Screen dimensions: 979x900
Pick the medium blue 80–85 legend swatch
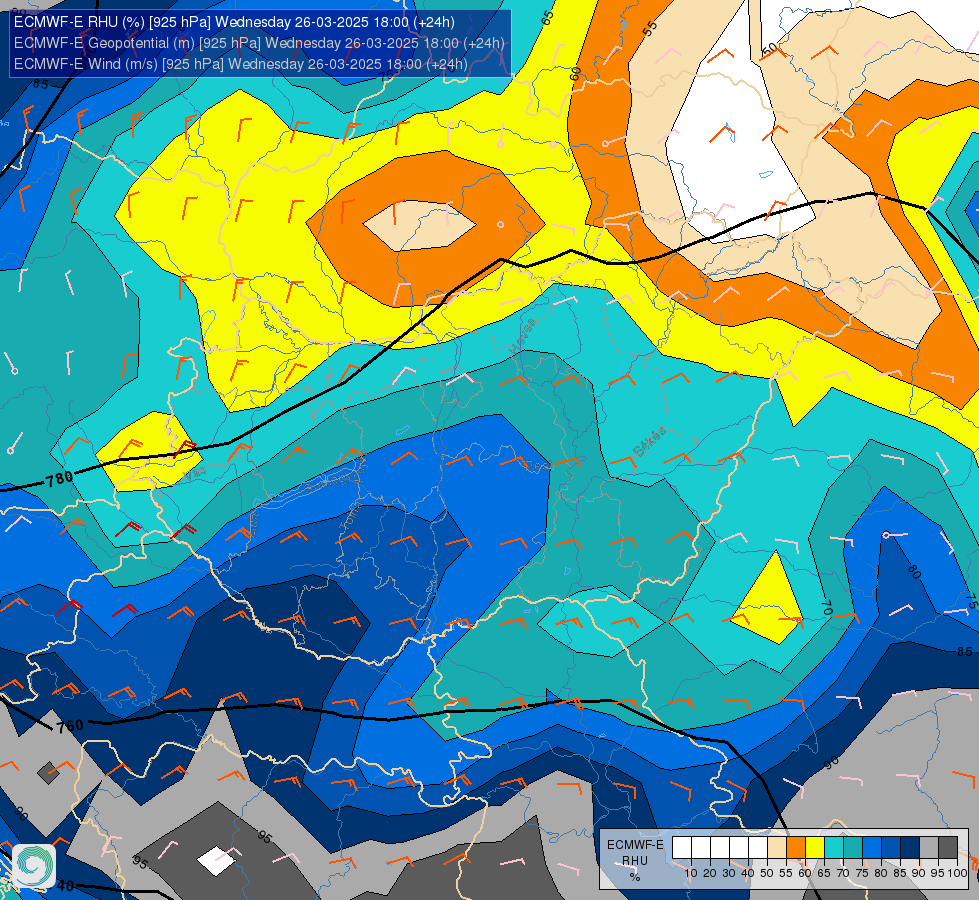coord(891,848)
